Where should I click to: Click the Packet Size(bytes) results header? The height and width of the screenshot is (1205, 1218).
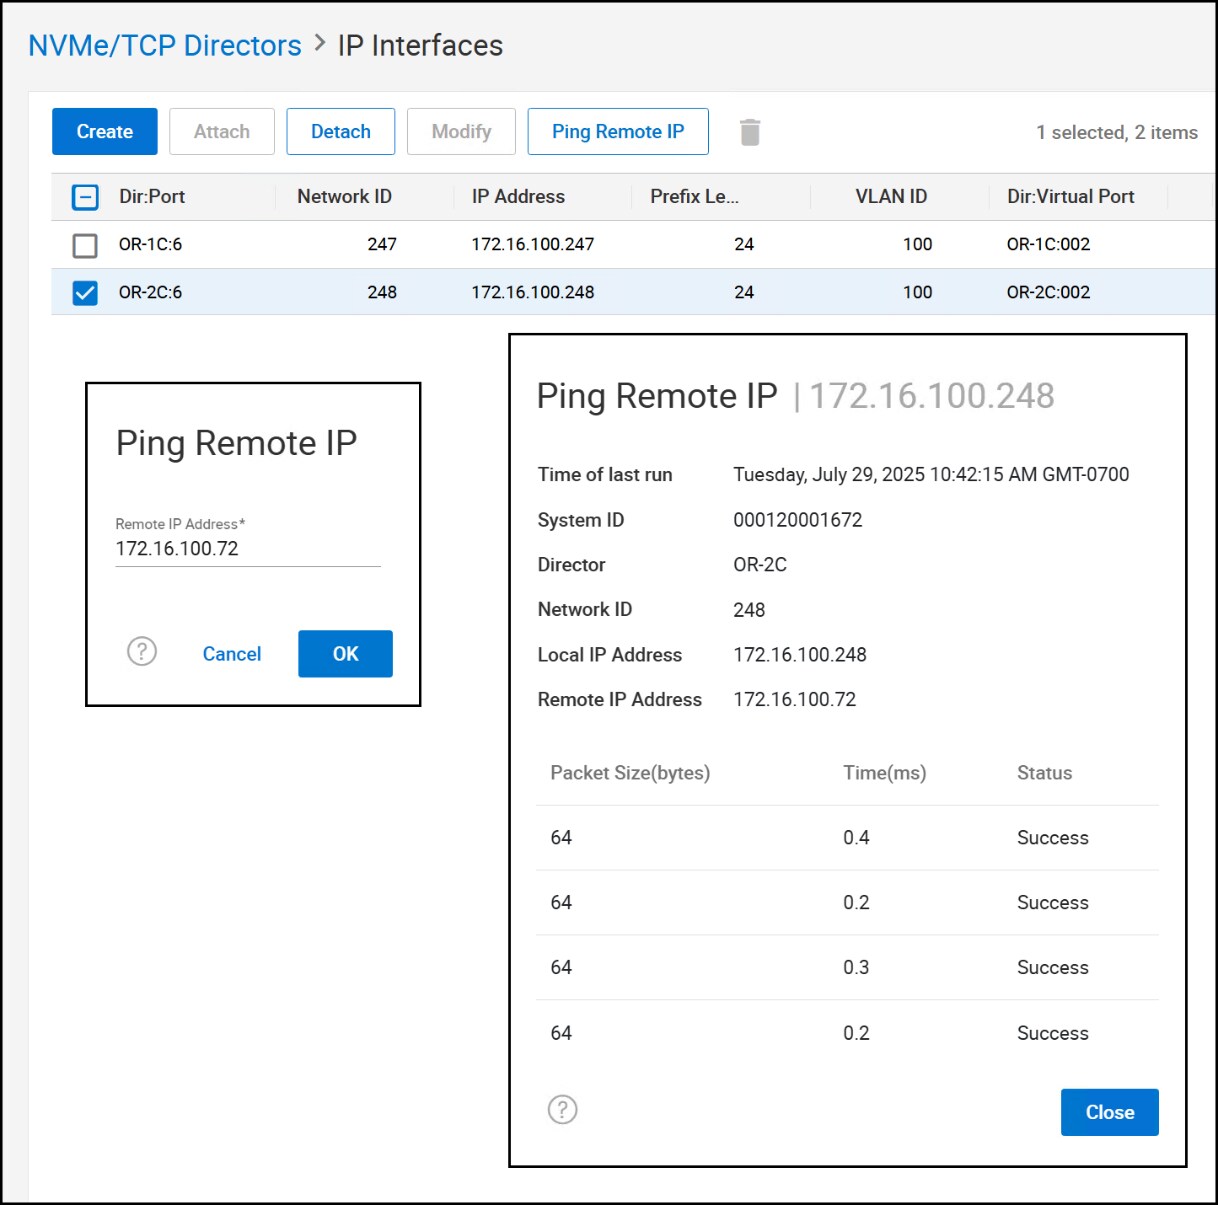coord(630,773)
